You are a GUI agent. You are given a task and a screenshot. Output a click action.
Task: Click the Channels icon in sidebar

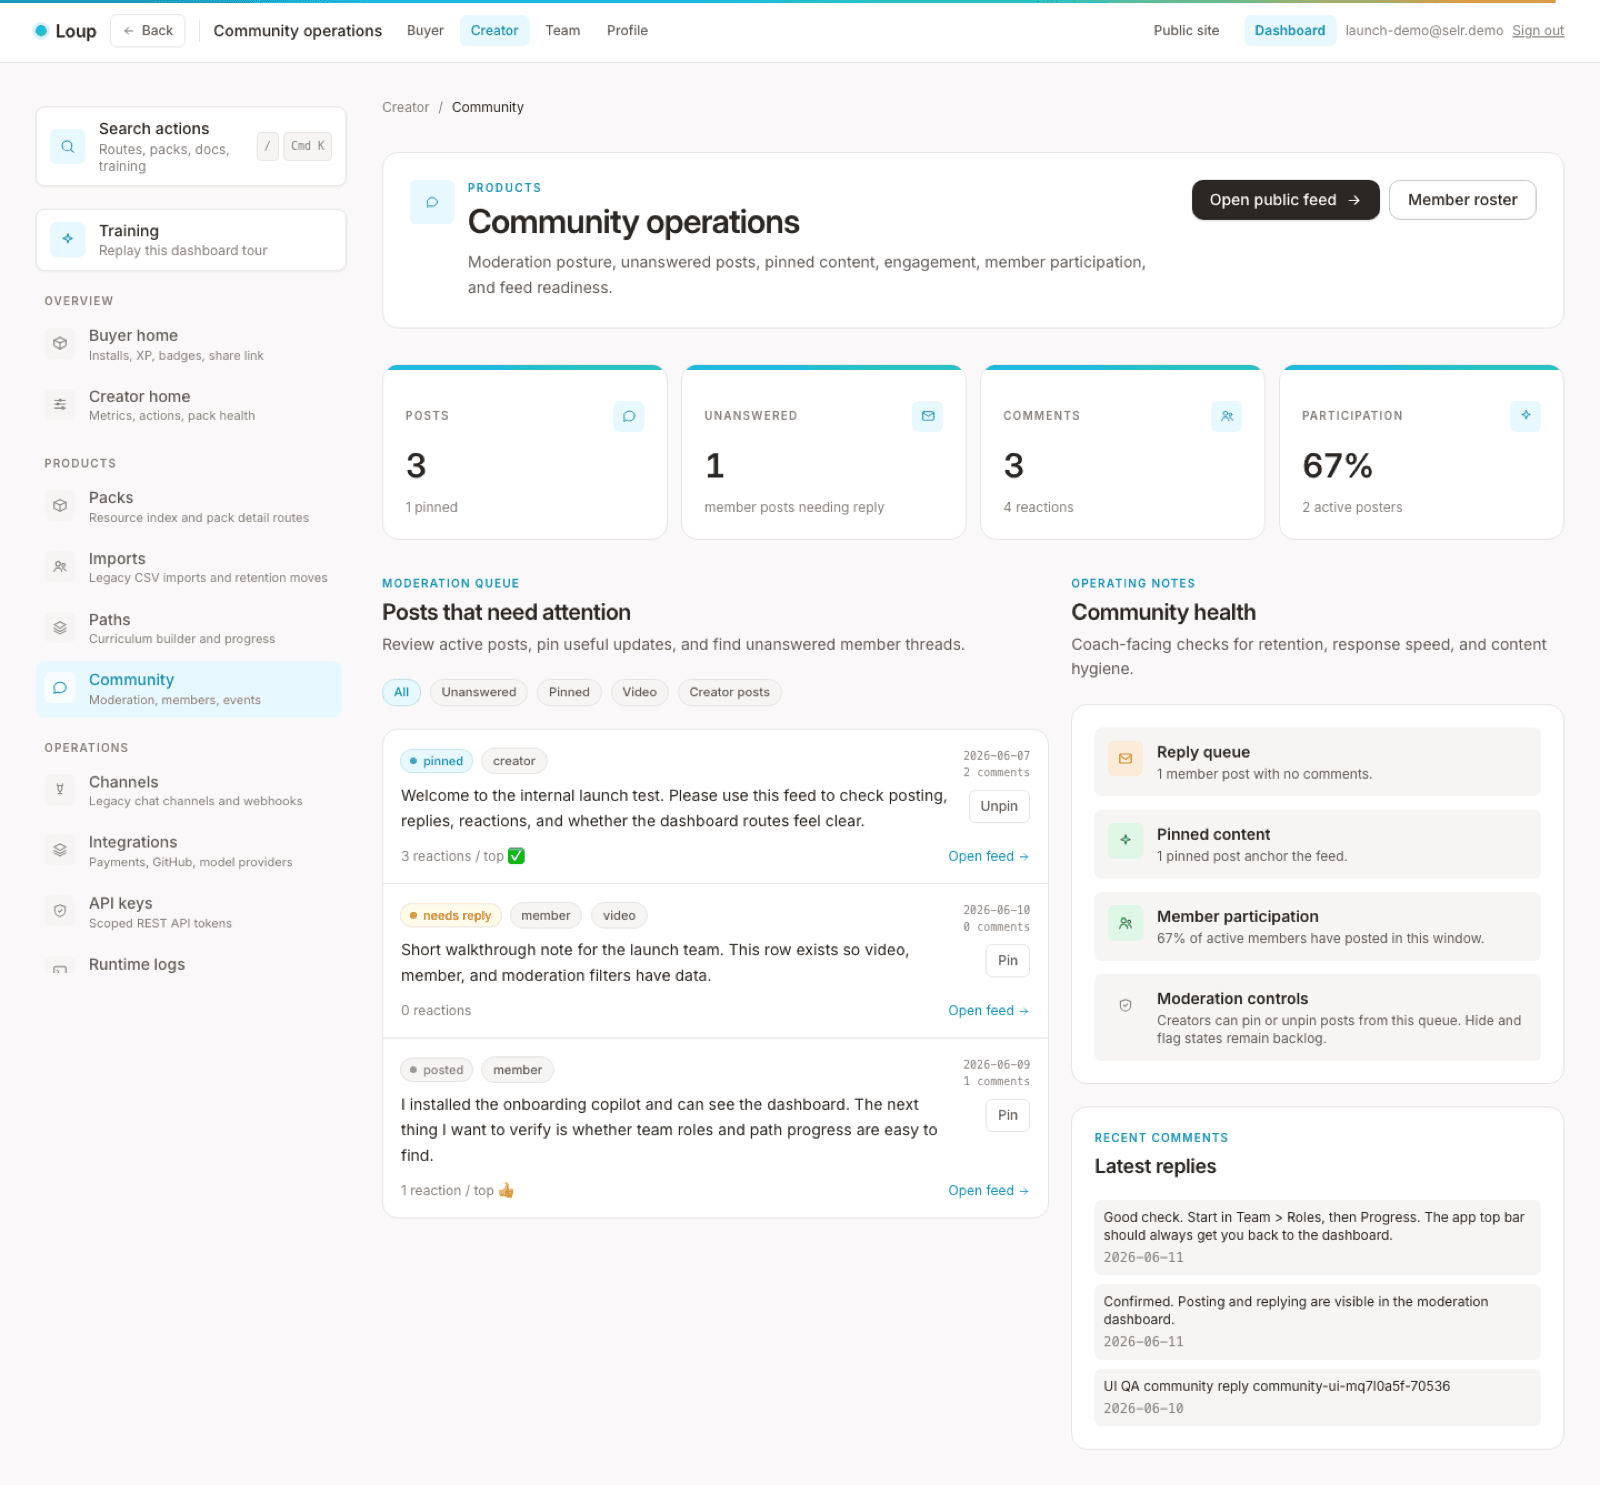point(60,790)
